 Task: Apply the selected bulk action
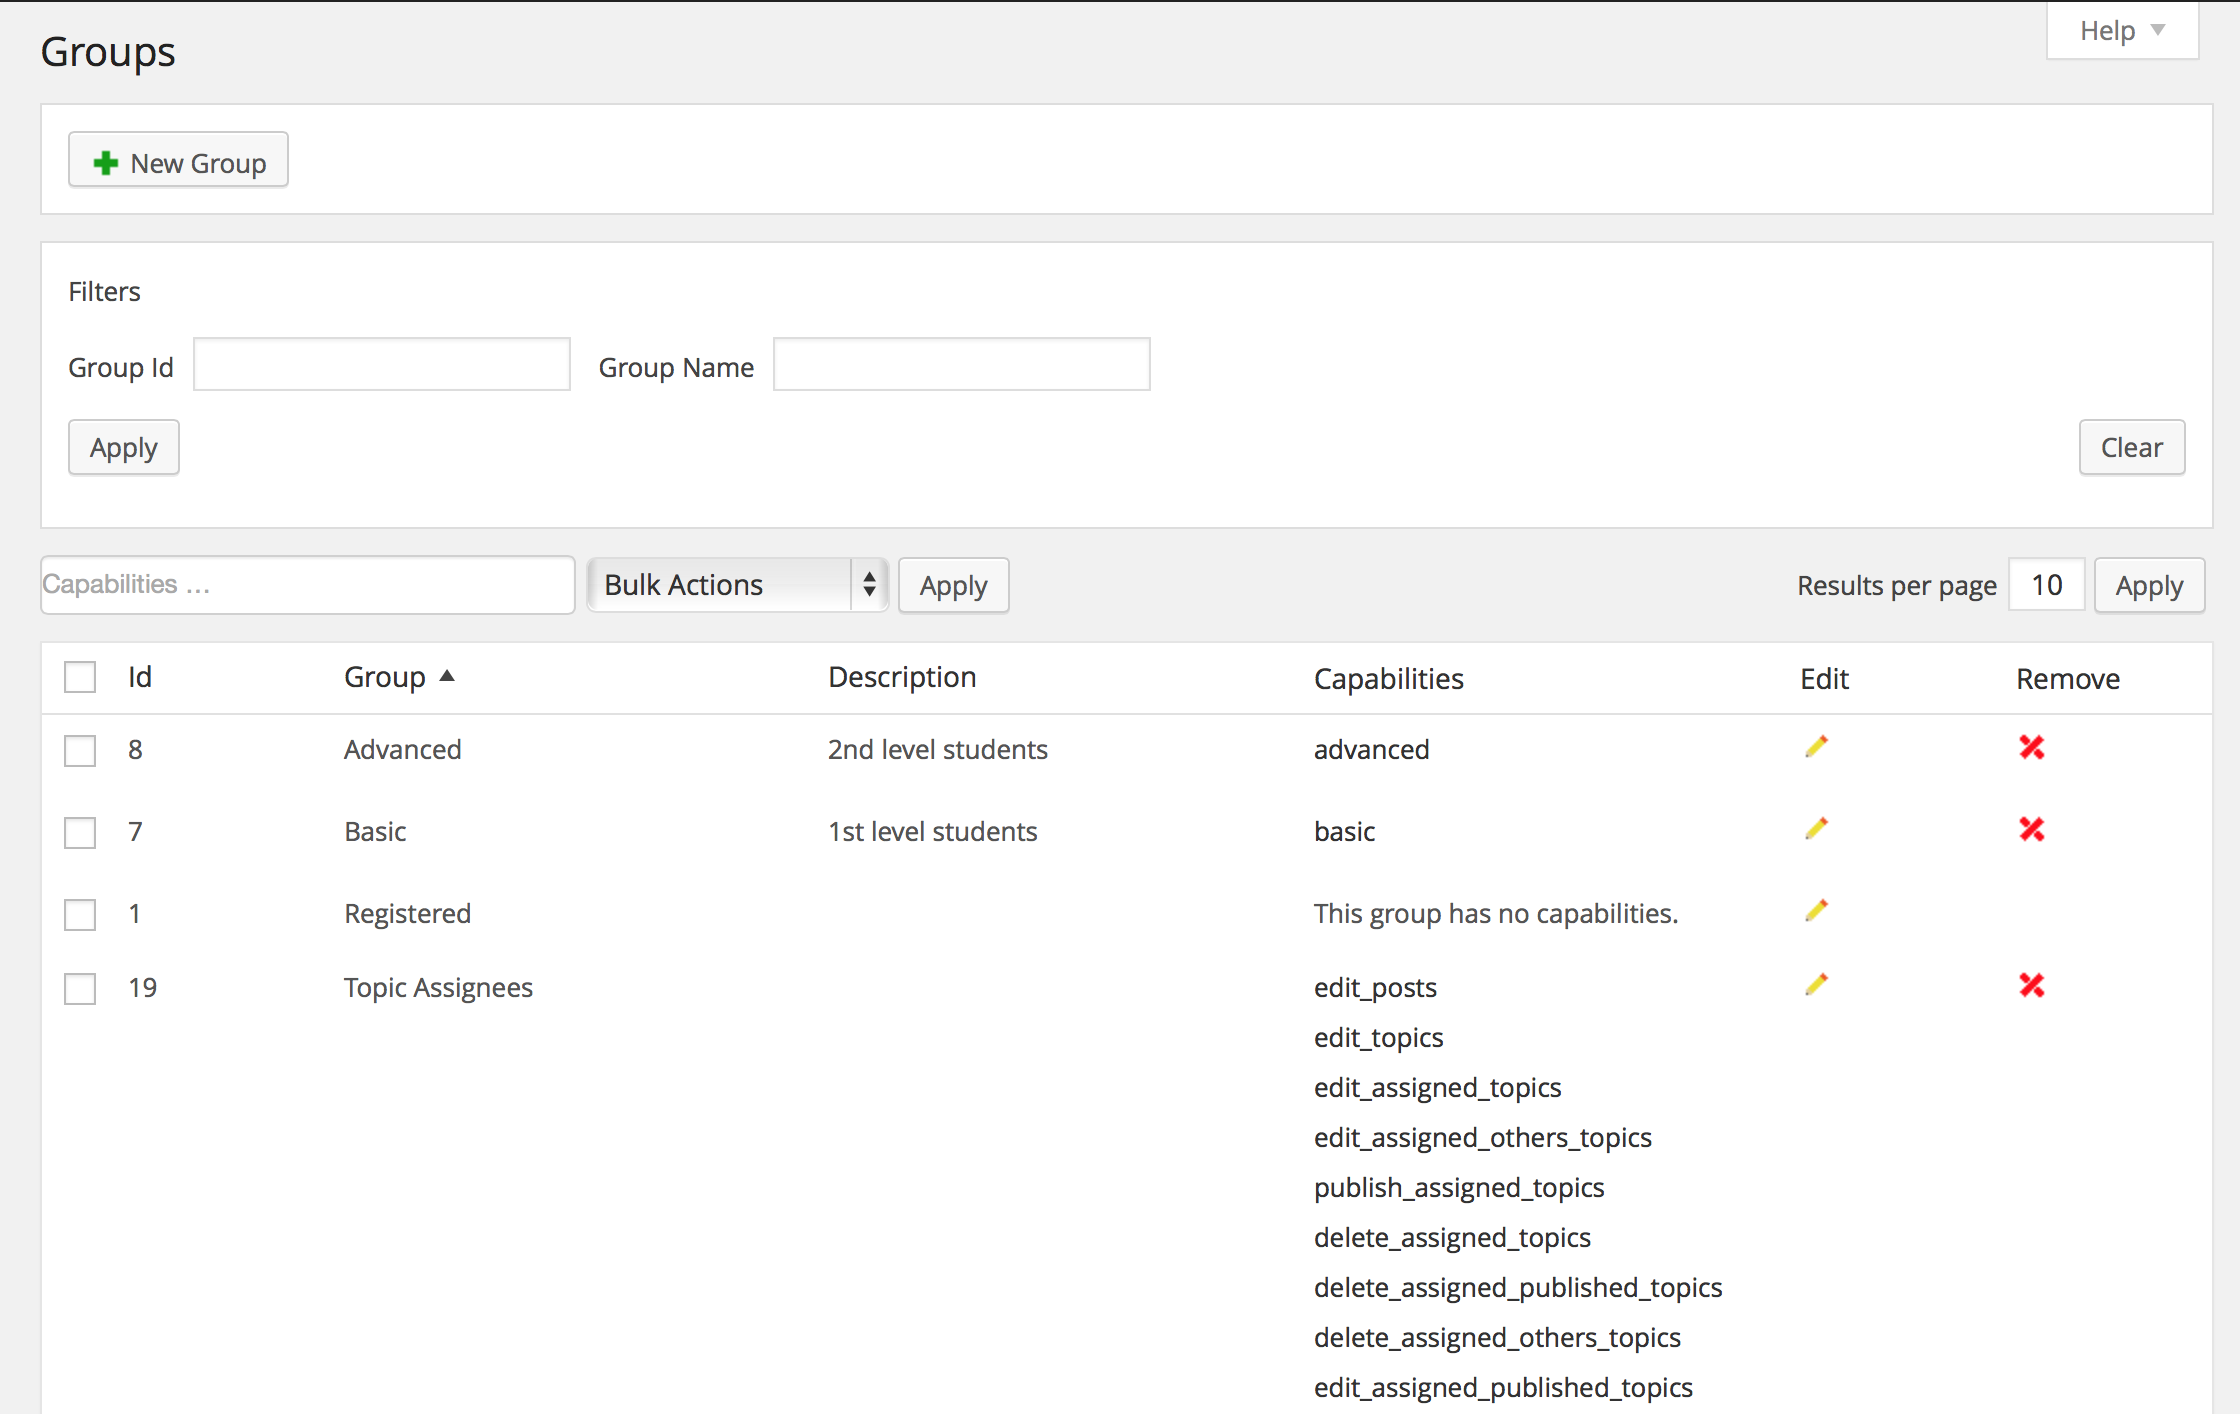pyautogui.click(x=953, y=585)
